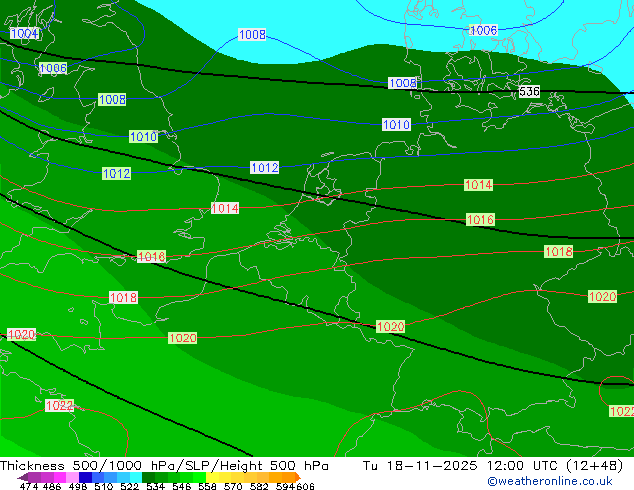
Task: Click the blue 1010 label with green background
Action: point(144,137)
